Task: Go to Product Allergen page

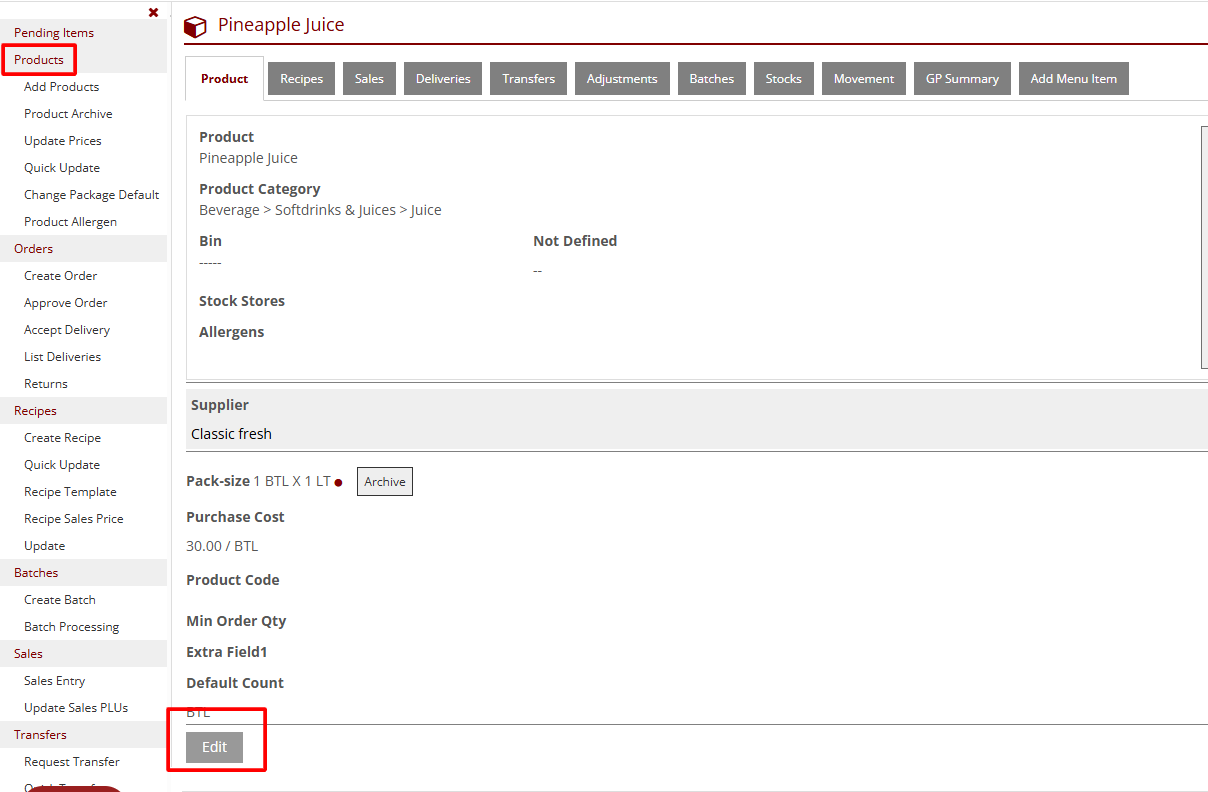Action: click(70, 222)
